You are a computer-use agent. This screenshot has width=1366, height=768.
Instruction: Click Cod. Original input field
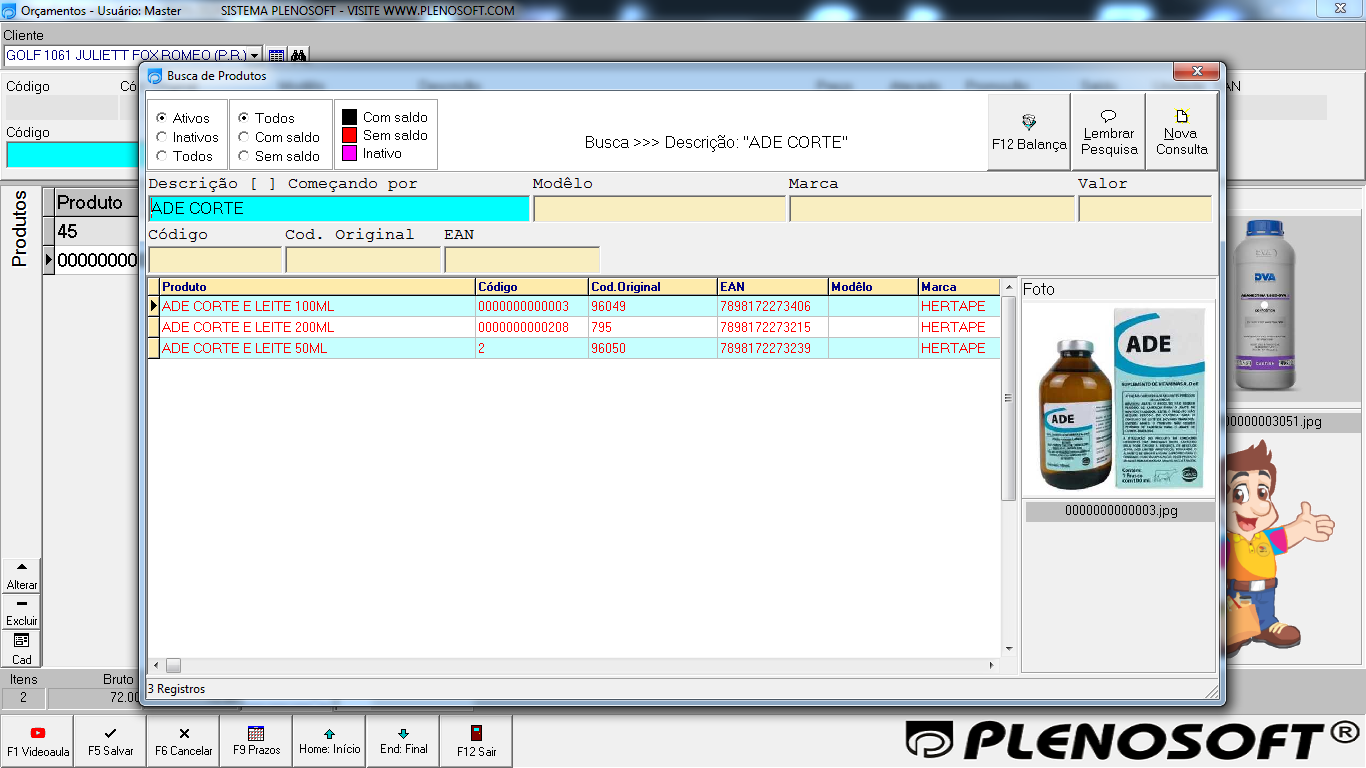point(363,259)
